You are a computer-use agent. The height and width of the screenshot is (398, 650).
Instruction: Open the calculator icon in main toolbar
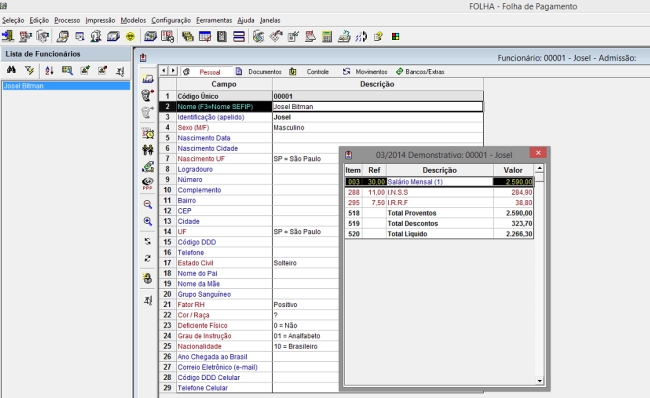327,36
